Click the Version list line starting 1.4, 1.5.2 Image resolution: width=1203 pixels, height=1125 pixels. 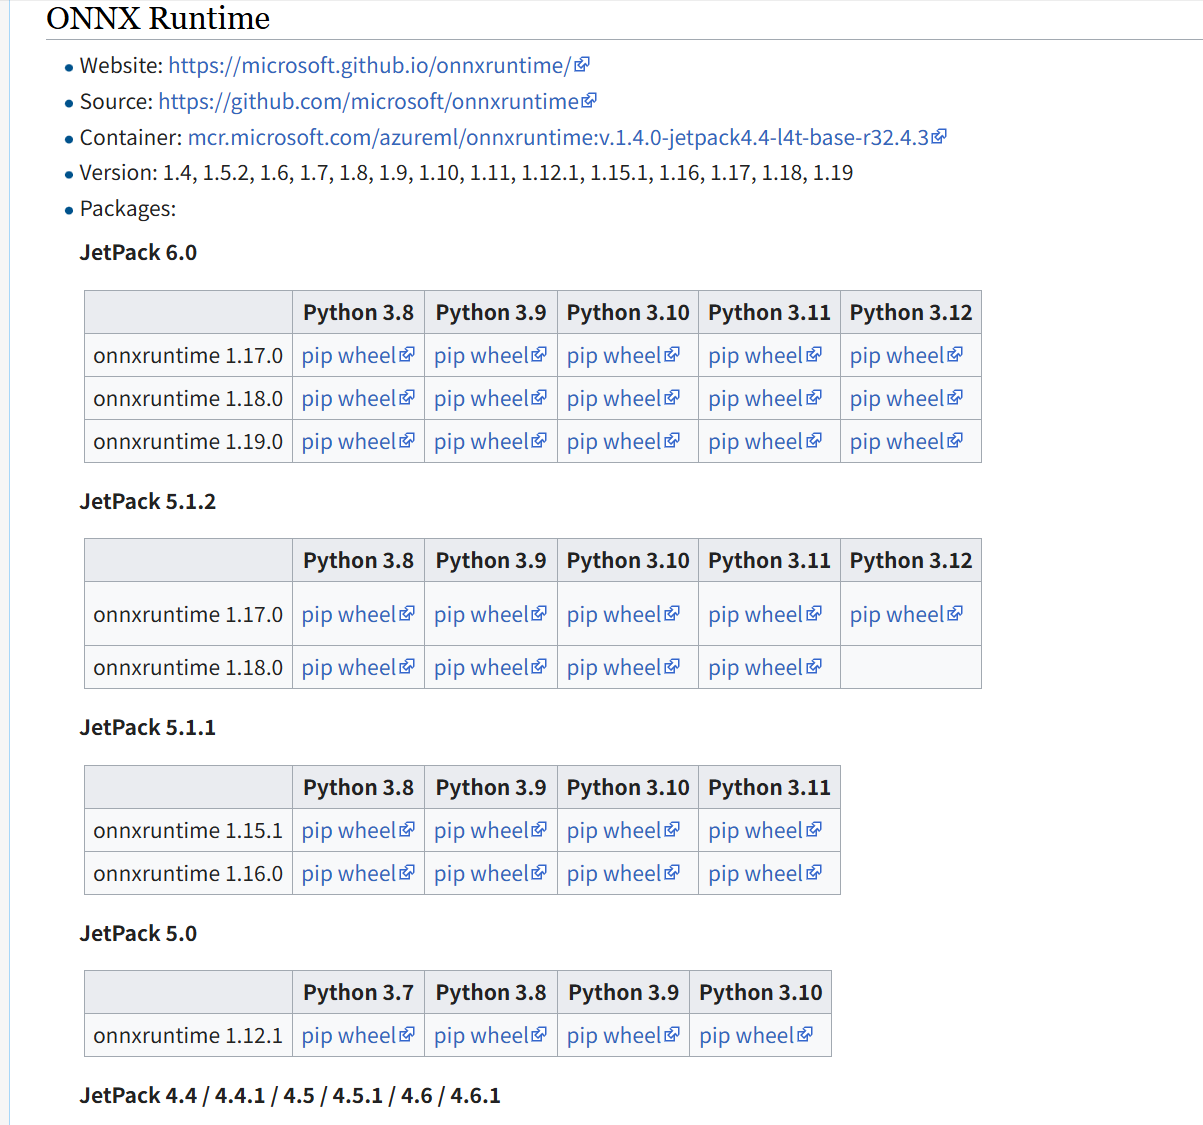click(x=466, y=173)
